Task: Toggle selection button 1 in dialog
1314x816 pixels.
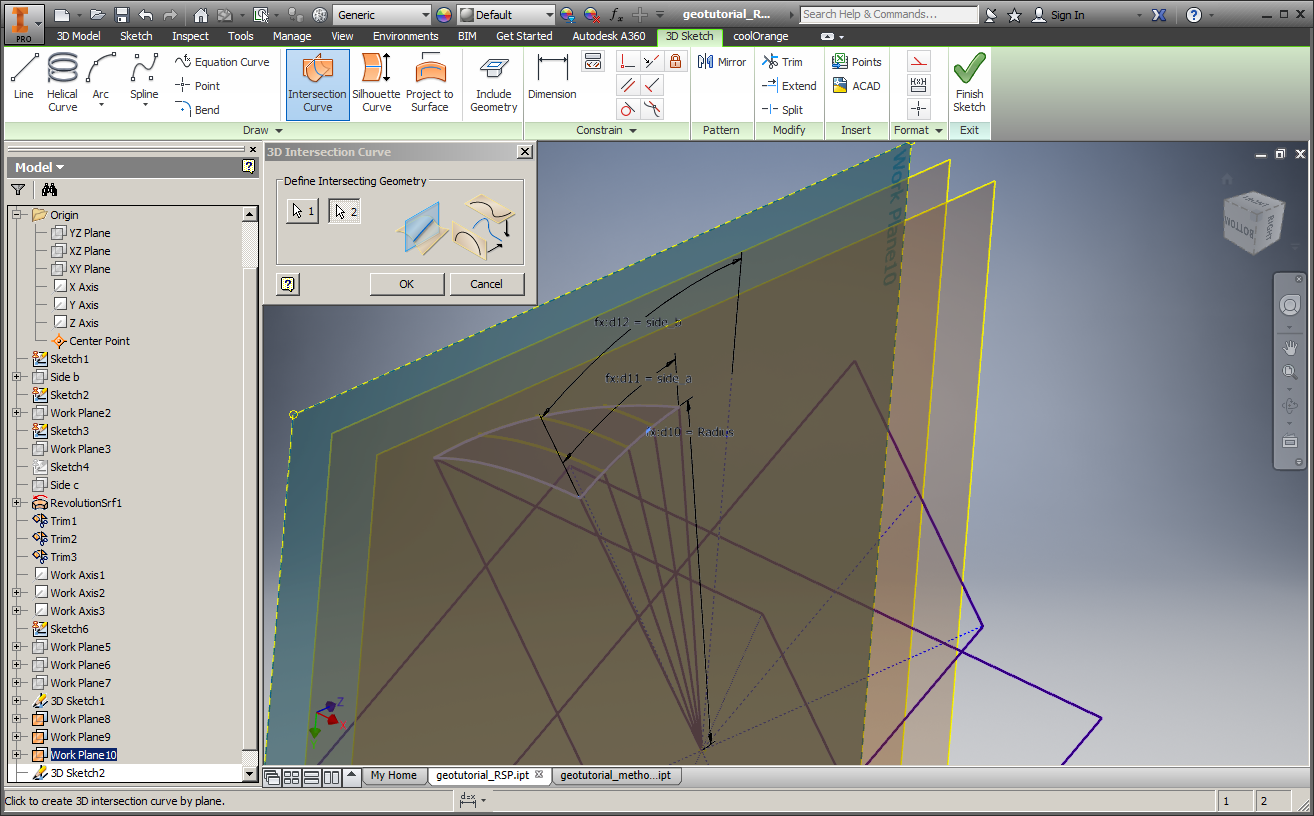Action: coord(302,211)
